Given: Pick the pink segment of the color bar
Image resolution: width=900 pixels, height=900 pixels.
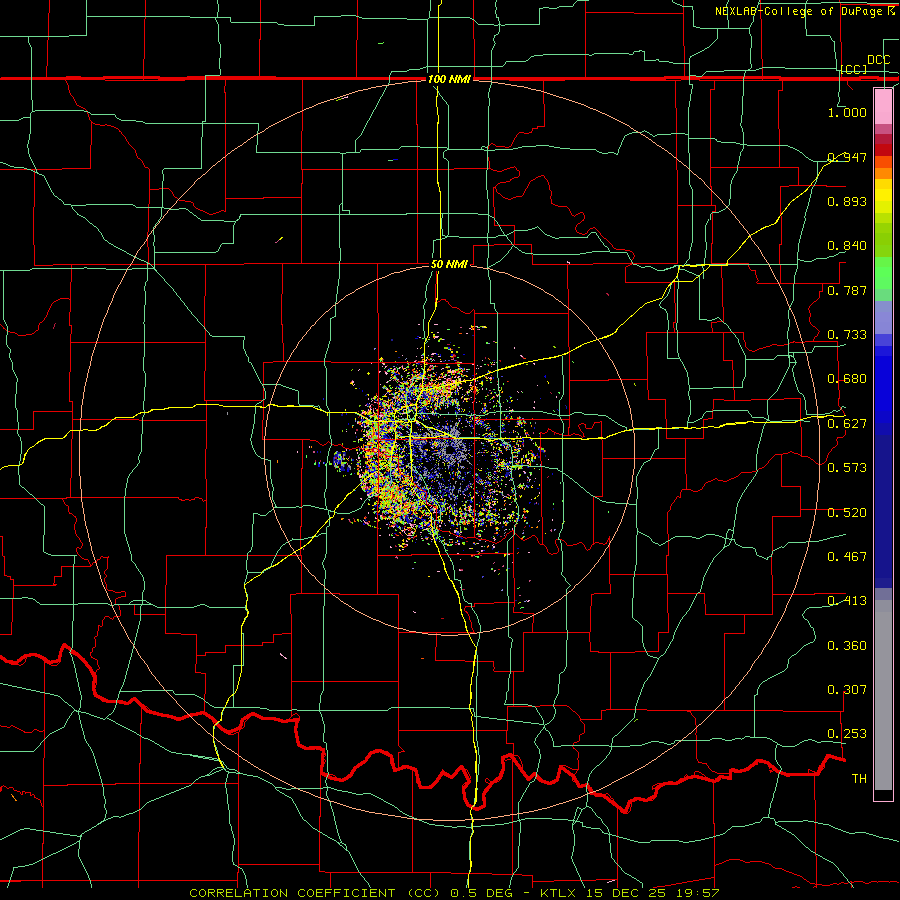Looking at the screenshot, I should coord(883,107).
